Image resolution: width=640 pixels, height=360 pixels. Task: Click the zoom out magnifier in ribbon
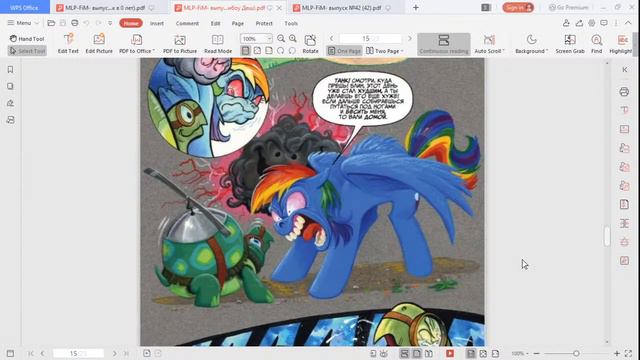pos(281,38)
